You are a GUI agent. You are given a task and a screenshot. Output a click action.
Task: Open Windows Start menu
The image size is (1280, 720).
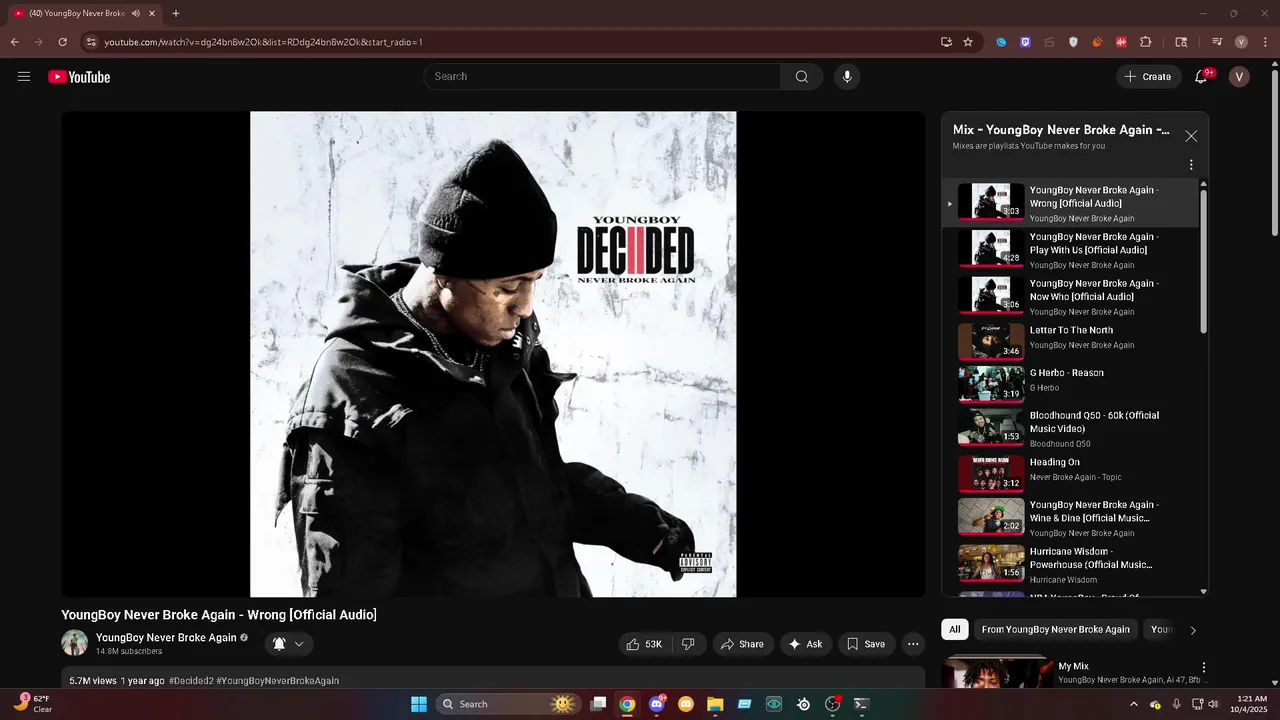click(x=419, y=704)
